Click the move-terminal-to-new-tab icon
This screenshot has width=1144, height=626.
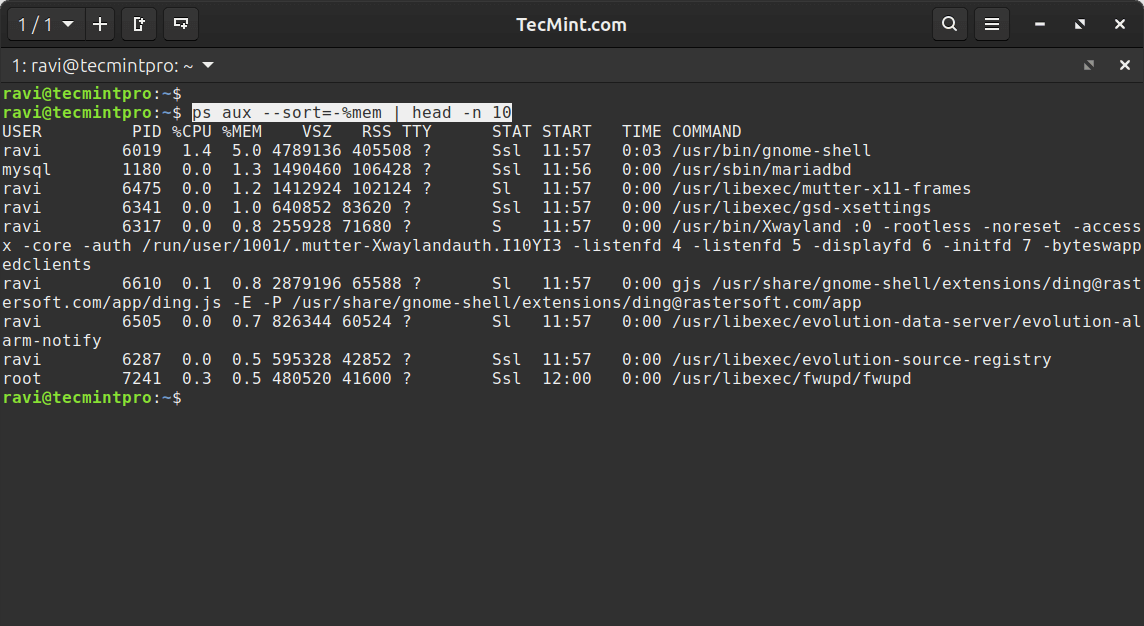point(139,23)
